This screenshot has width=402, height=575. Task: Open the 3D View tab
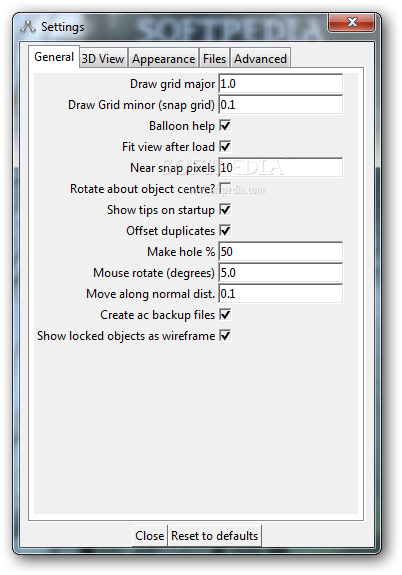tap(103, 59)
